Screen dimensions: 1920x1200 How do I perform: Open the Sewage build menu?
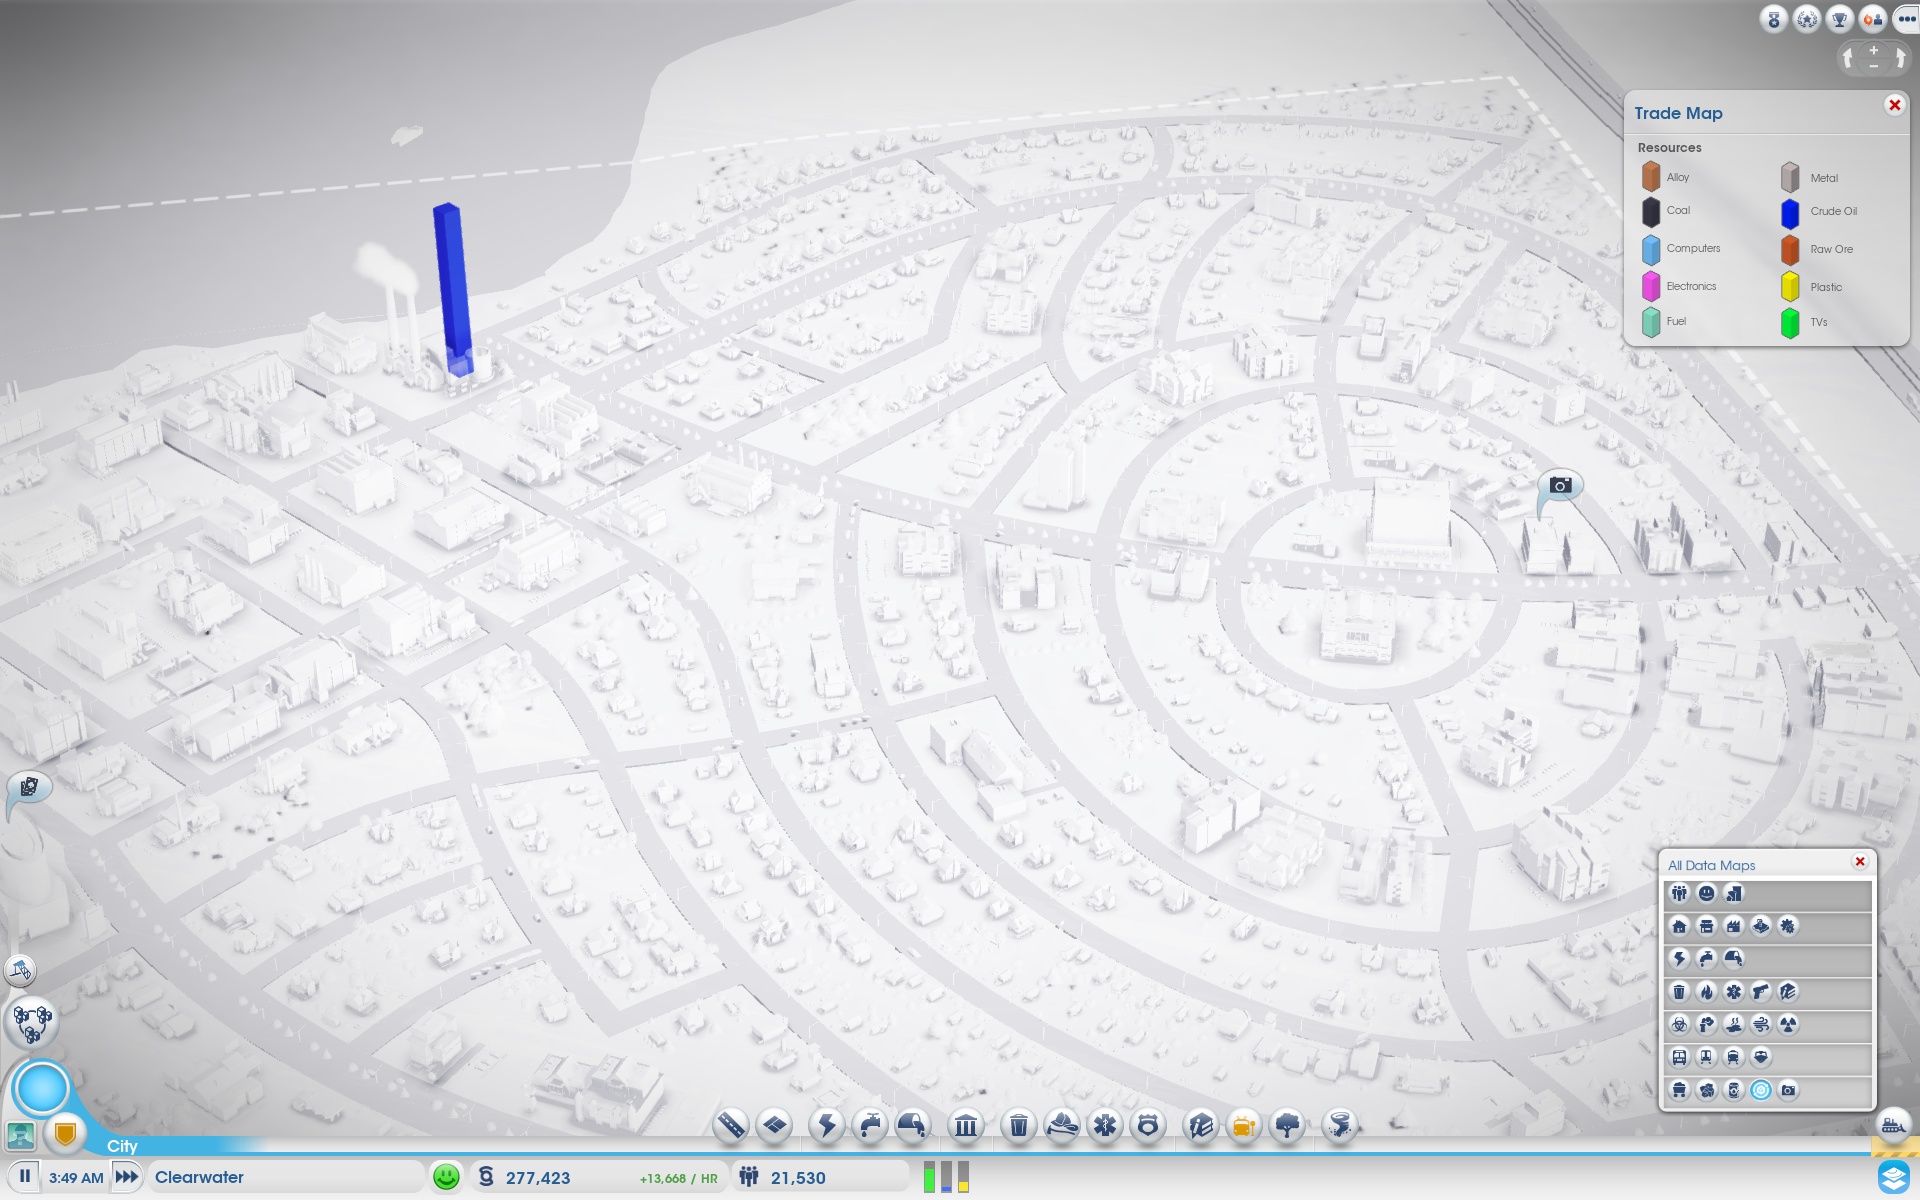coord(912,1126)
